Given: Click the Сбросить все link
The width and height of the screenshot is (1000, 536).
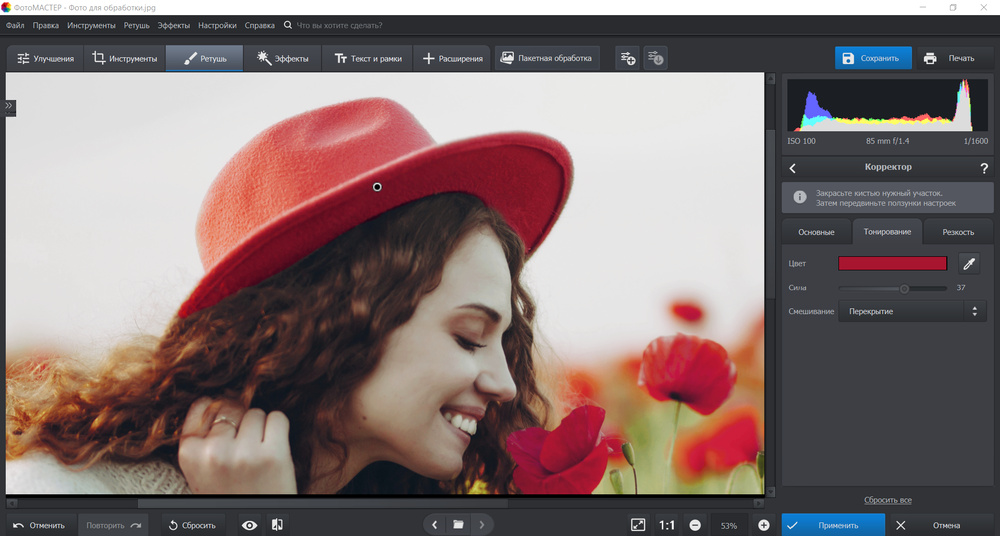Looking at the screenshot, I should [x=887, y=500].
